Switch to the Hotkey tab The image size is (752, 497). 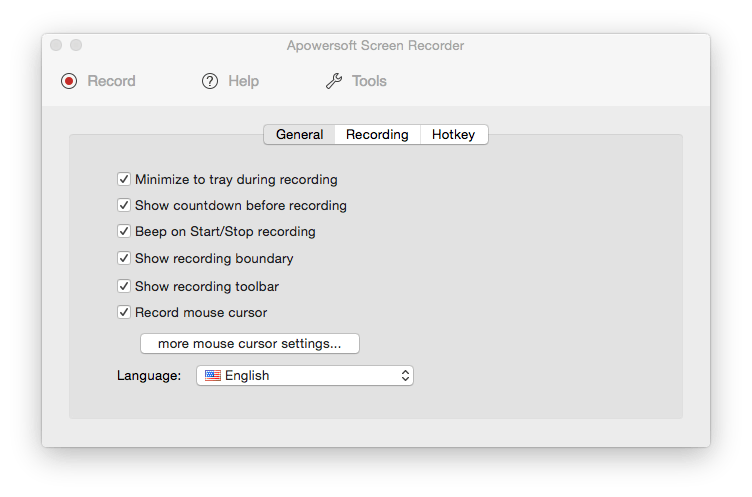[454, 134]
